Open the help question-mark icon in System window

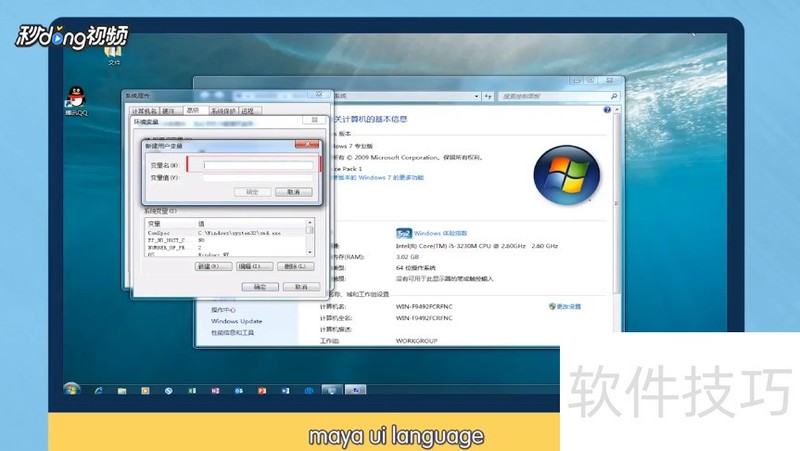607,110
